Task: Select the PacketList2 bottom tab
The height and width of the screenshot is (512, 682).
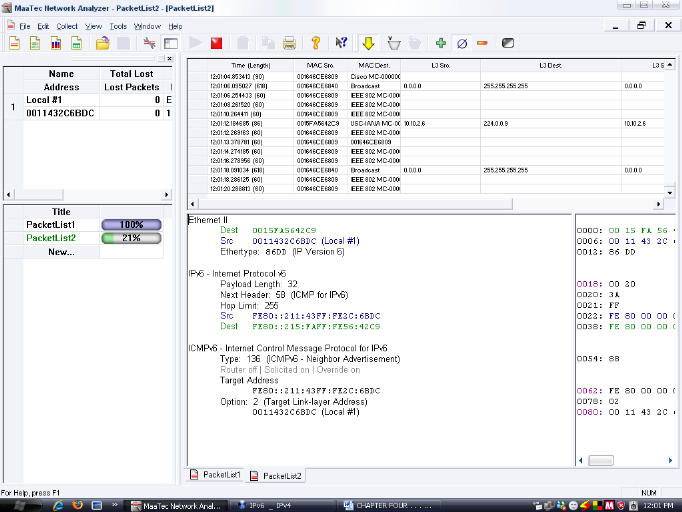Action: coord(277,476)
